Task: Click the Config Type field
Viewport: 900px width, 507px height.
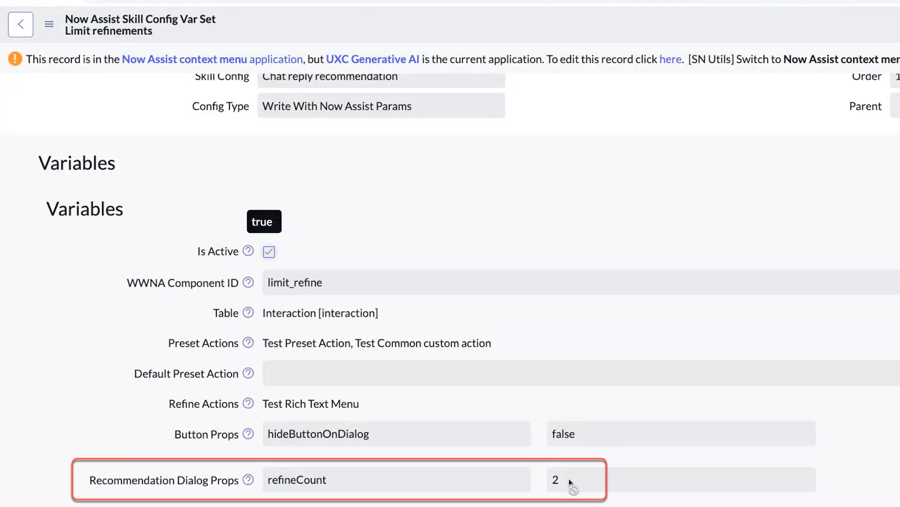Action: [381, 106]
